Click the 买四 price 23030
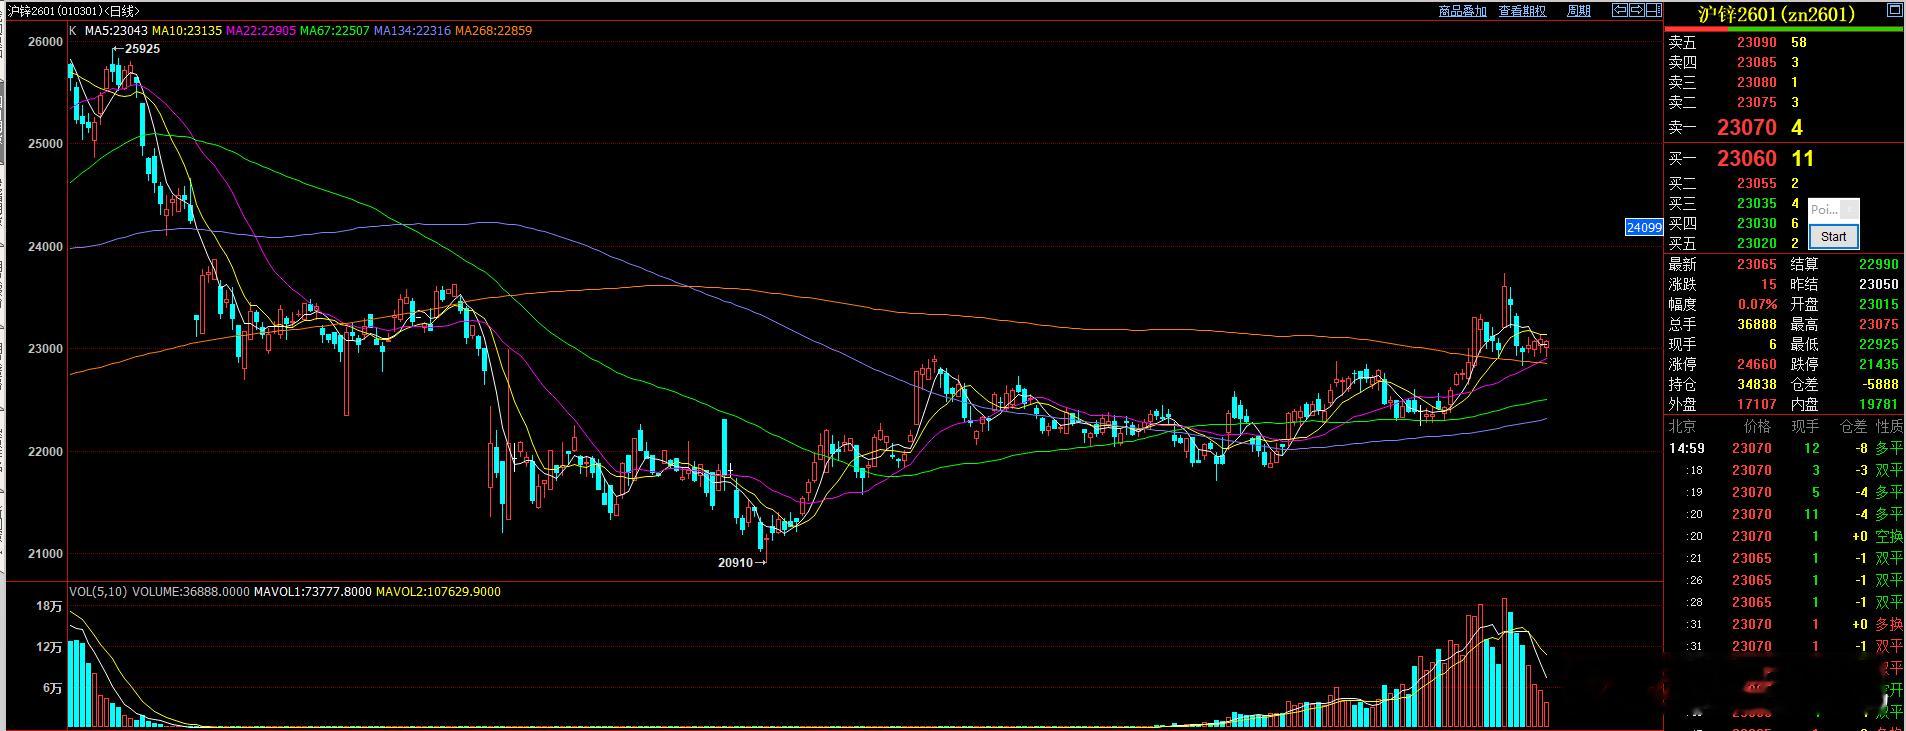The height and width of the screenshot is (731, 1906). pos(1757,223)
